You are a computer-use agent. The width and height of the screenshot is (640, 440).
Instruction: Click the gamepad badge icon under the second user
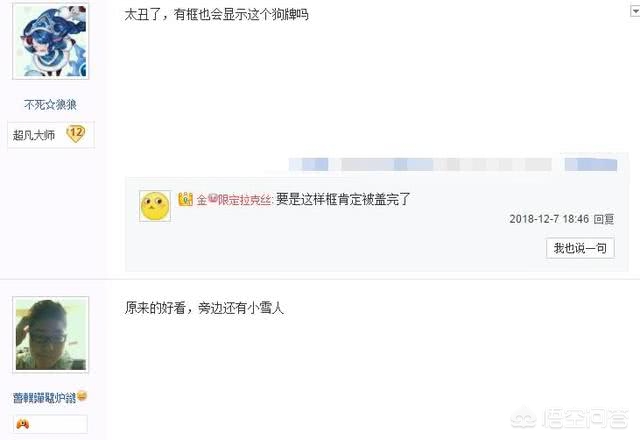click(x=22, y=424)
